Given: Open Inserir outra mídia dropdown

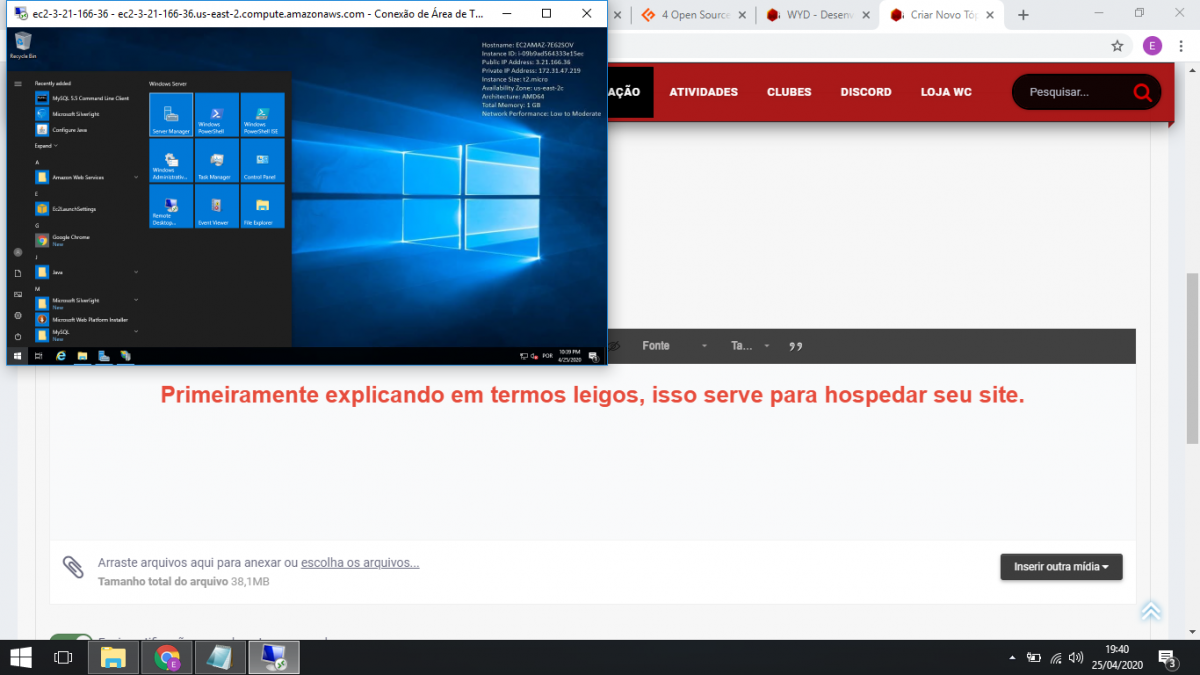Looking at the screenshot, I should [1061, 567].
